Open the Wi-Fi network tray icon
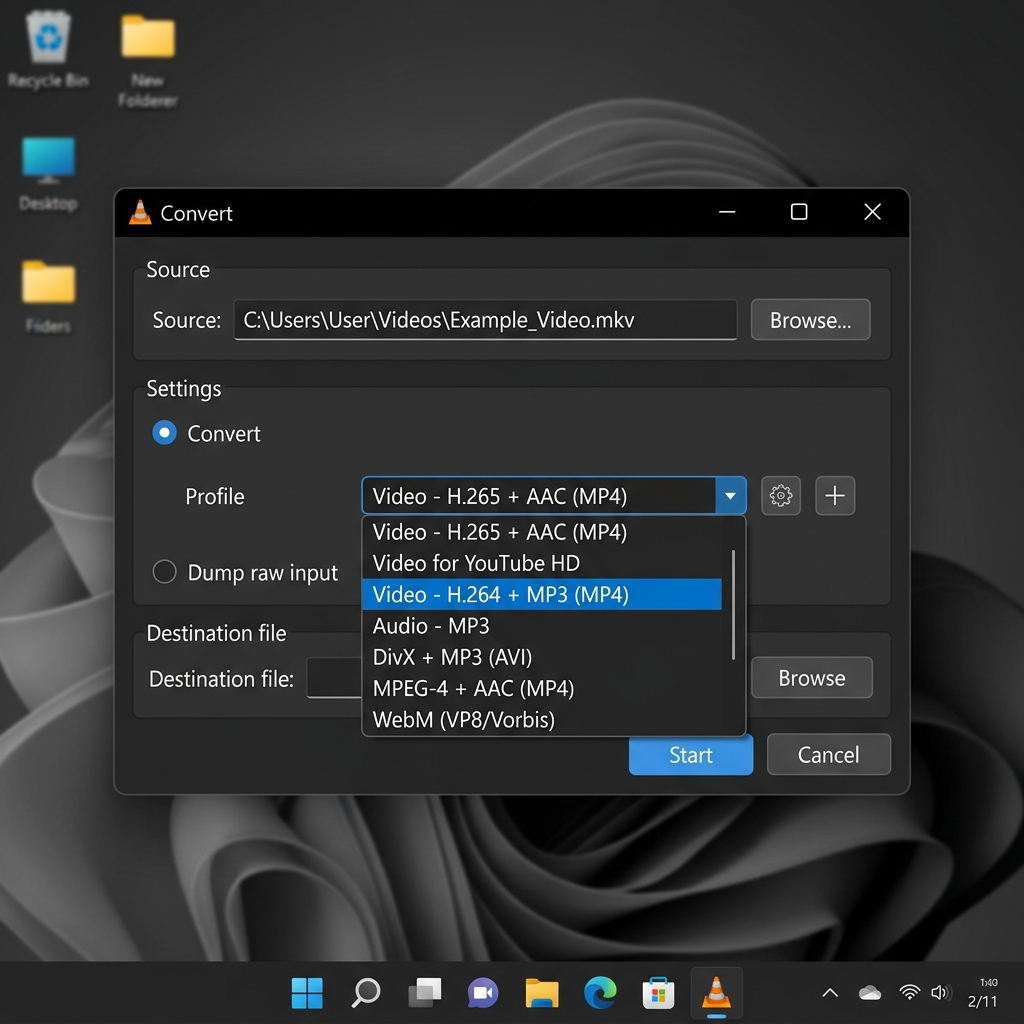The height and width of the screenshot is (1024, 1024). pyautogui.click(x=909, y=993)
